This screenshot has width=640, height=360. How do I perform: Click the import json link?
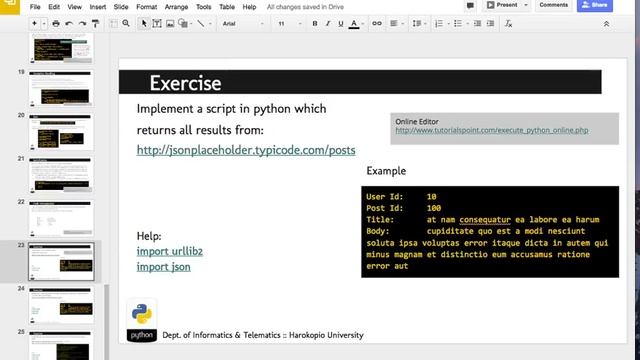(163, 267)
